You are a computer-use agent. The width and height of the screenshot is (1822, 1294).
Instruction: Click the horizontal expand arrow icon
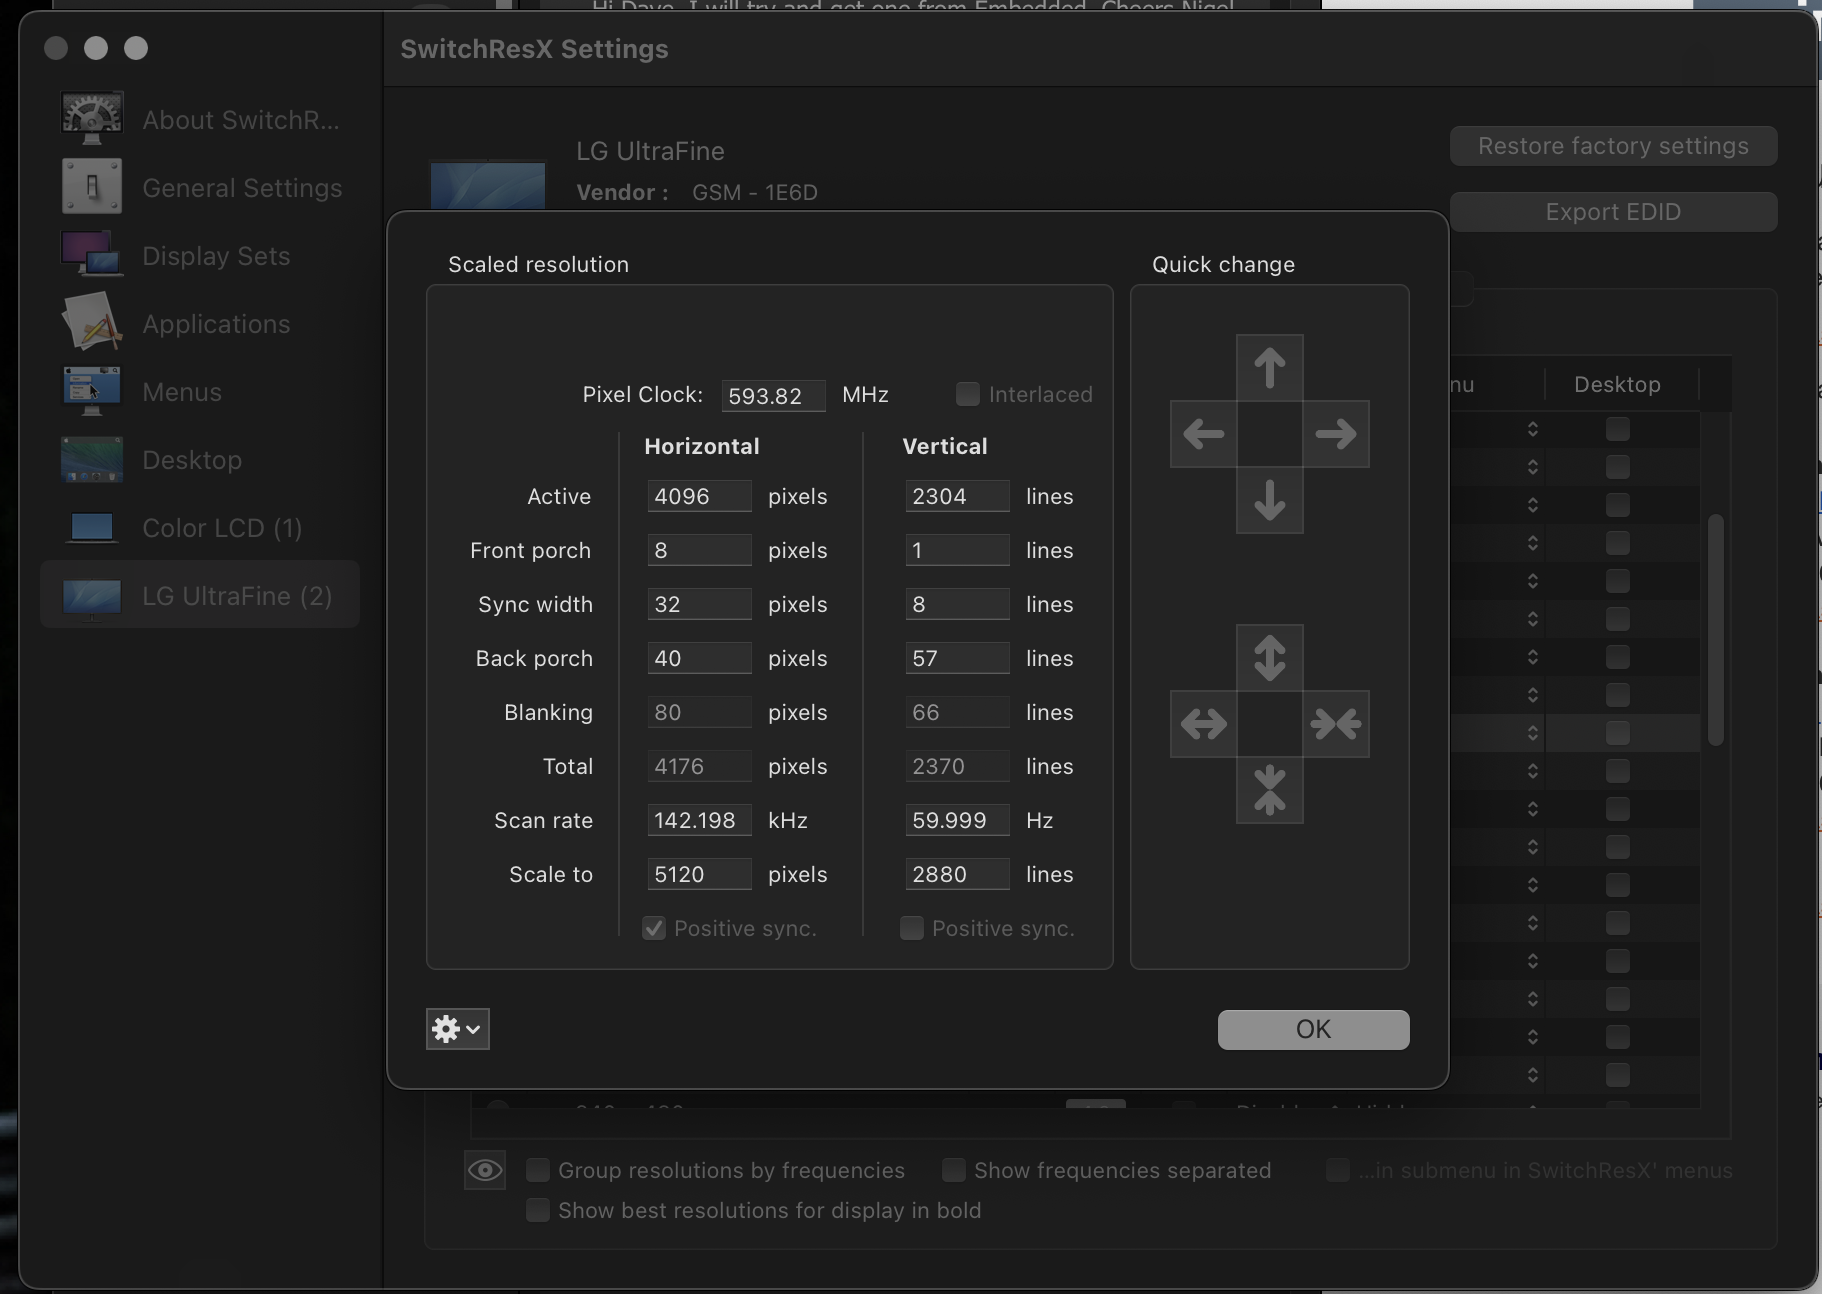pos(1203,723)
